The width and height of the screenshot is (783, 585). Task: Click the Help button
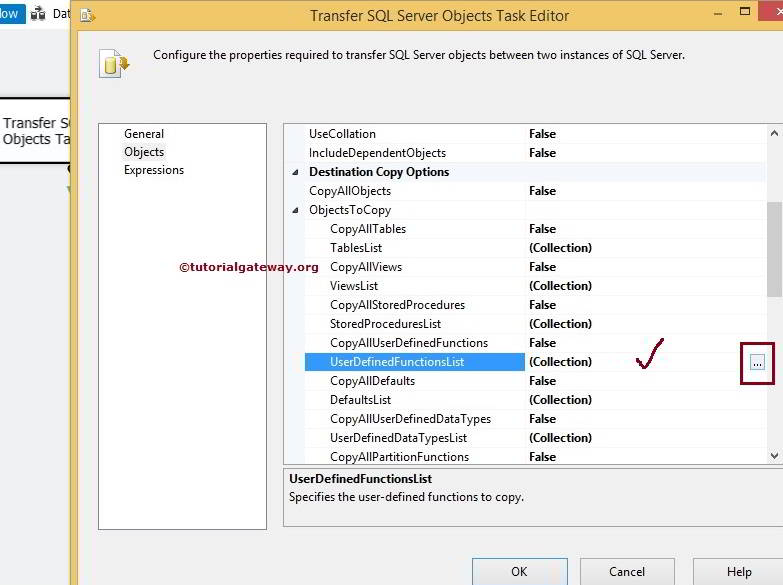coord(739,572)
